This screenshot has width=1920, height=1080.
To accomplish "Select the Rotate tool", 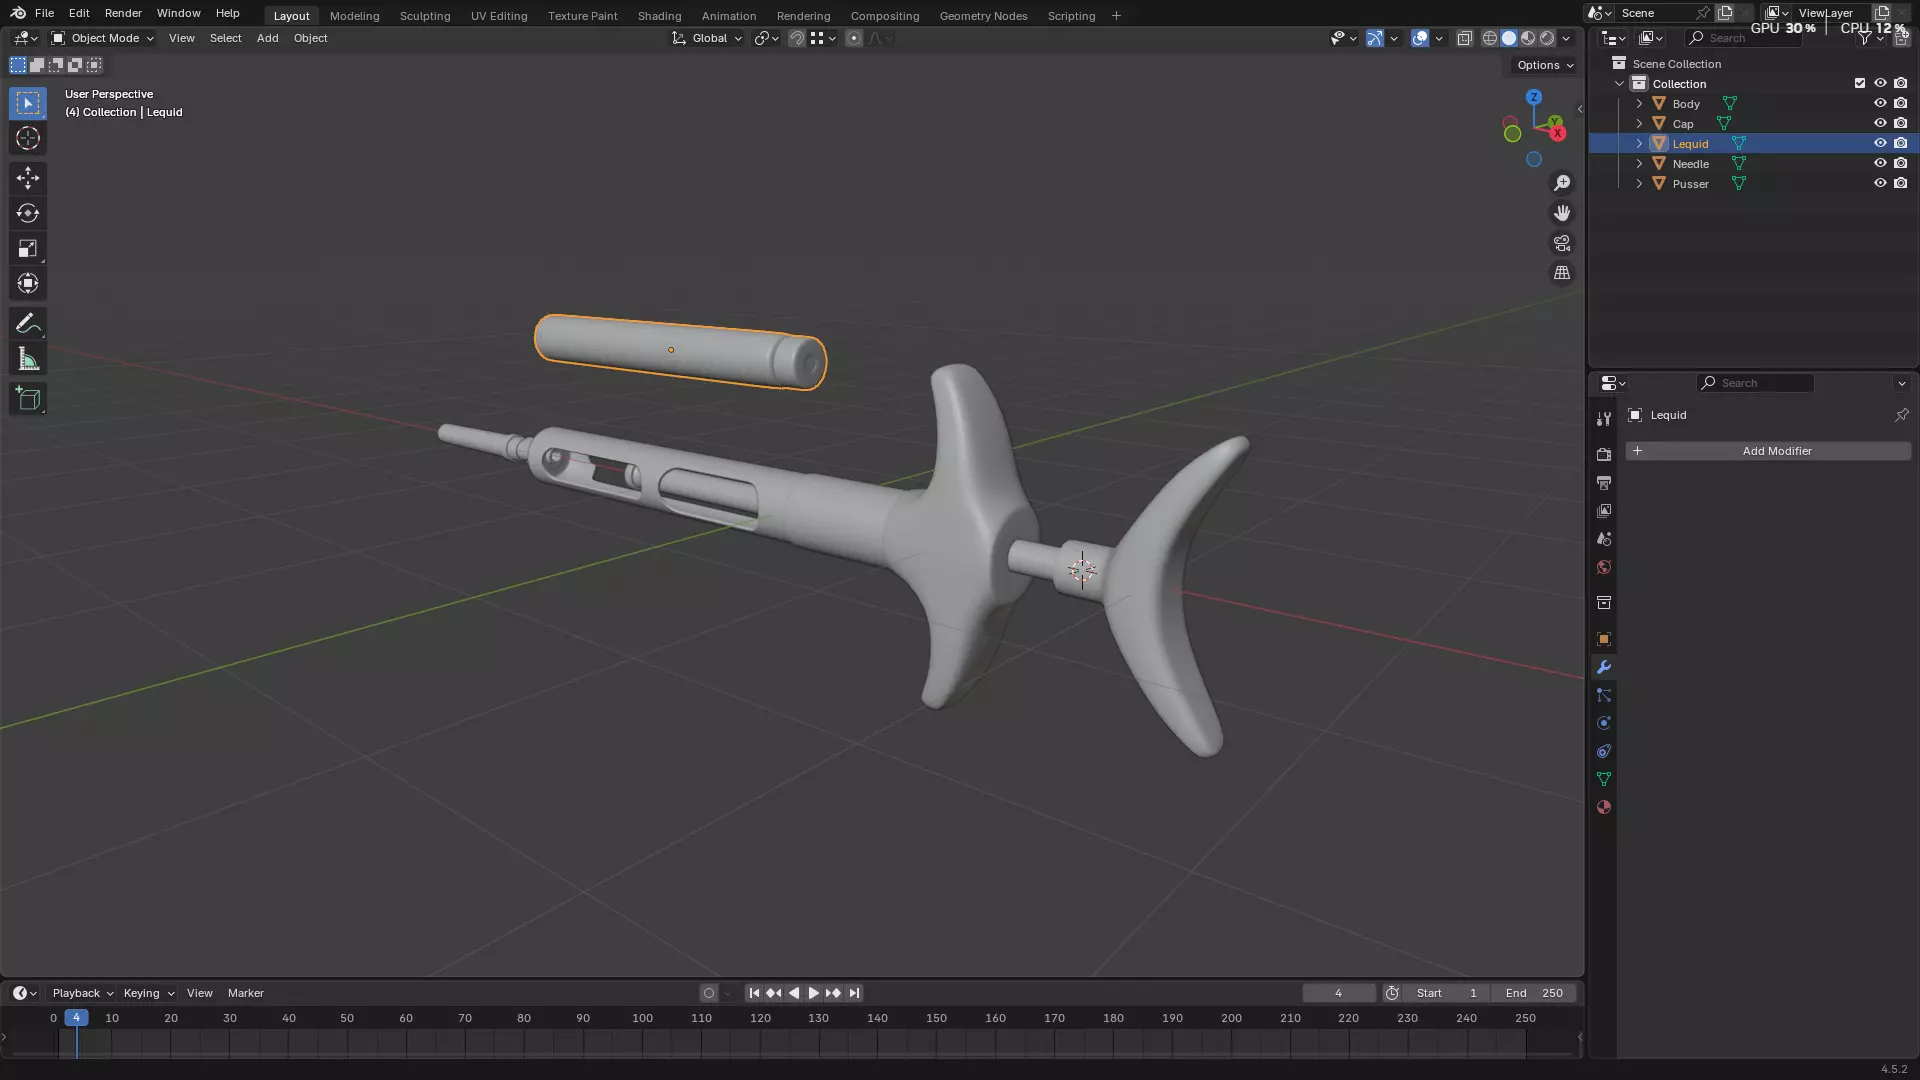I will [28, 213].
